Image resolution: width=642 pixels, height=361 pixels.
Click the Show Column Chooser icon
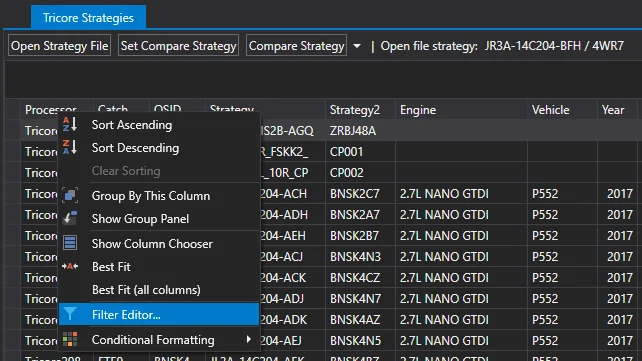click(70, 243)
